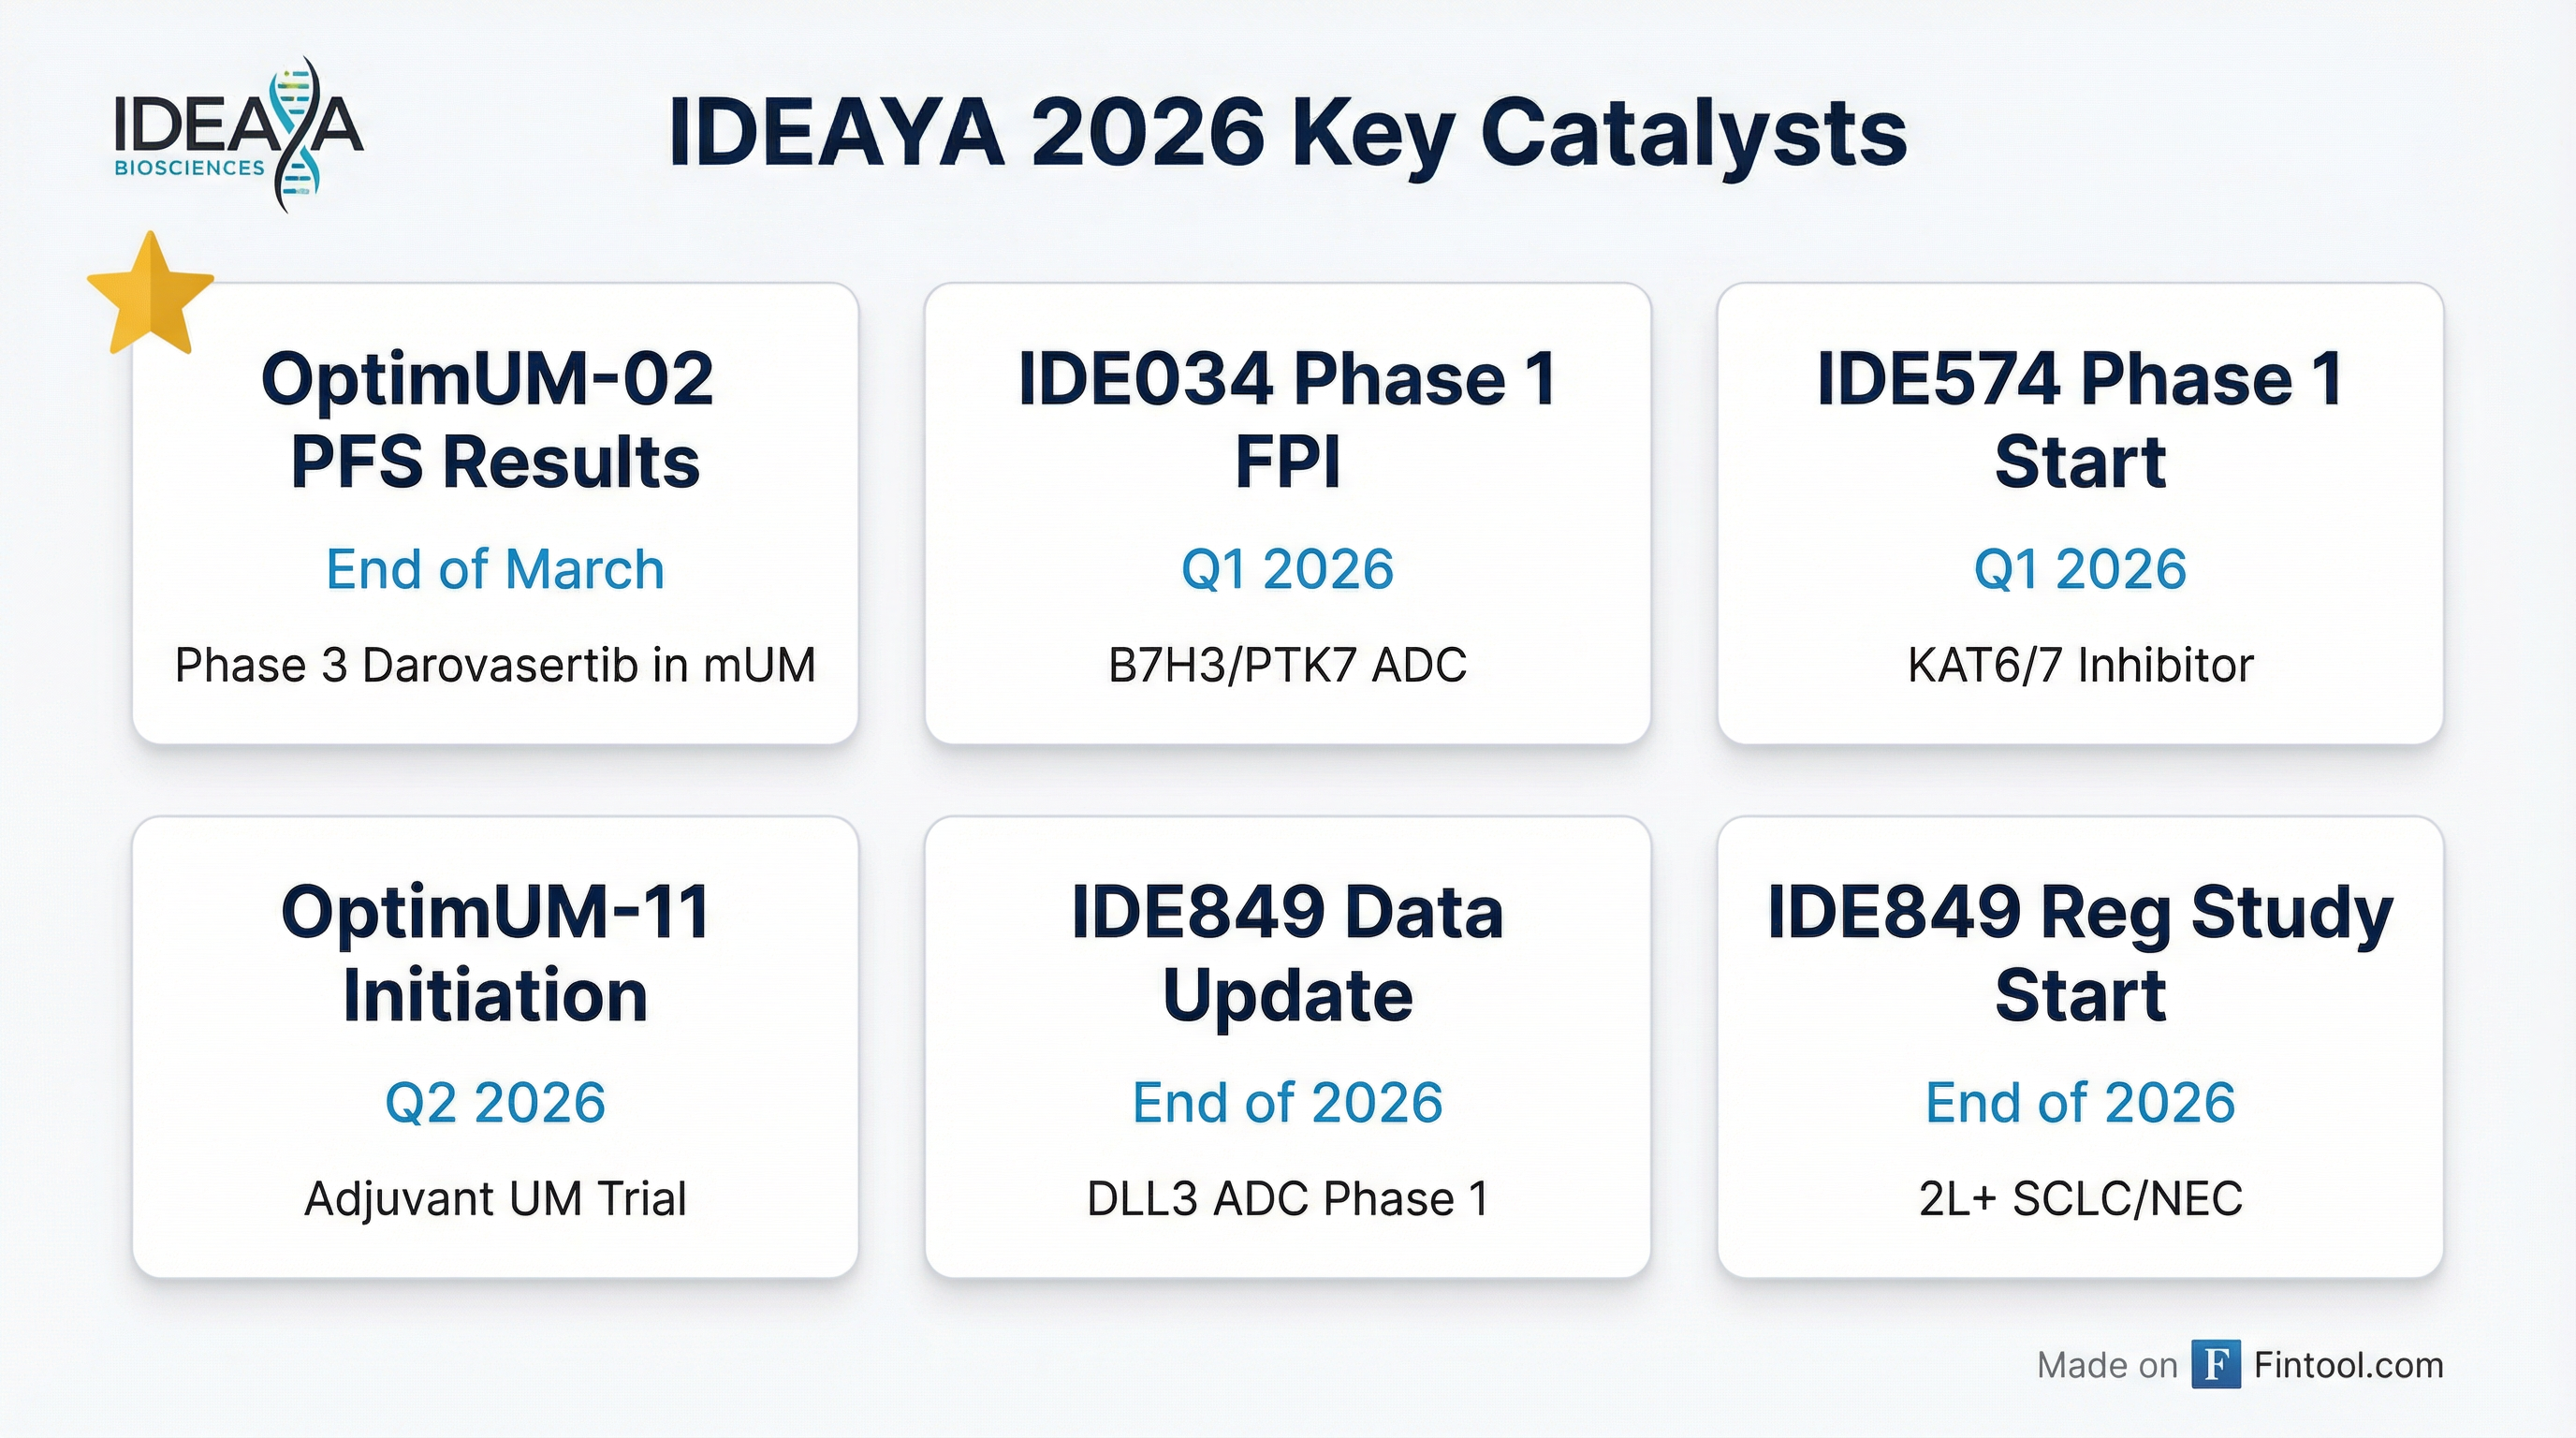This screenshot has width=2576, height=1438.
Task: Open the IDE849 Data Update heading
Action: coord(1287,953)
